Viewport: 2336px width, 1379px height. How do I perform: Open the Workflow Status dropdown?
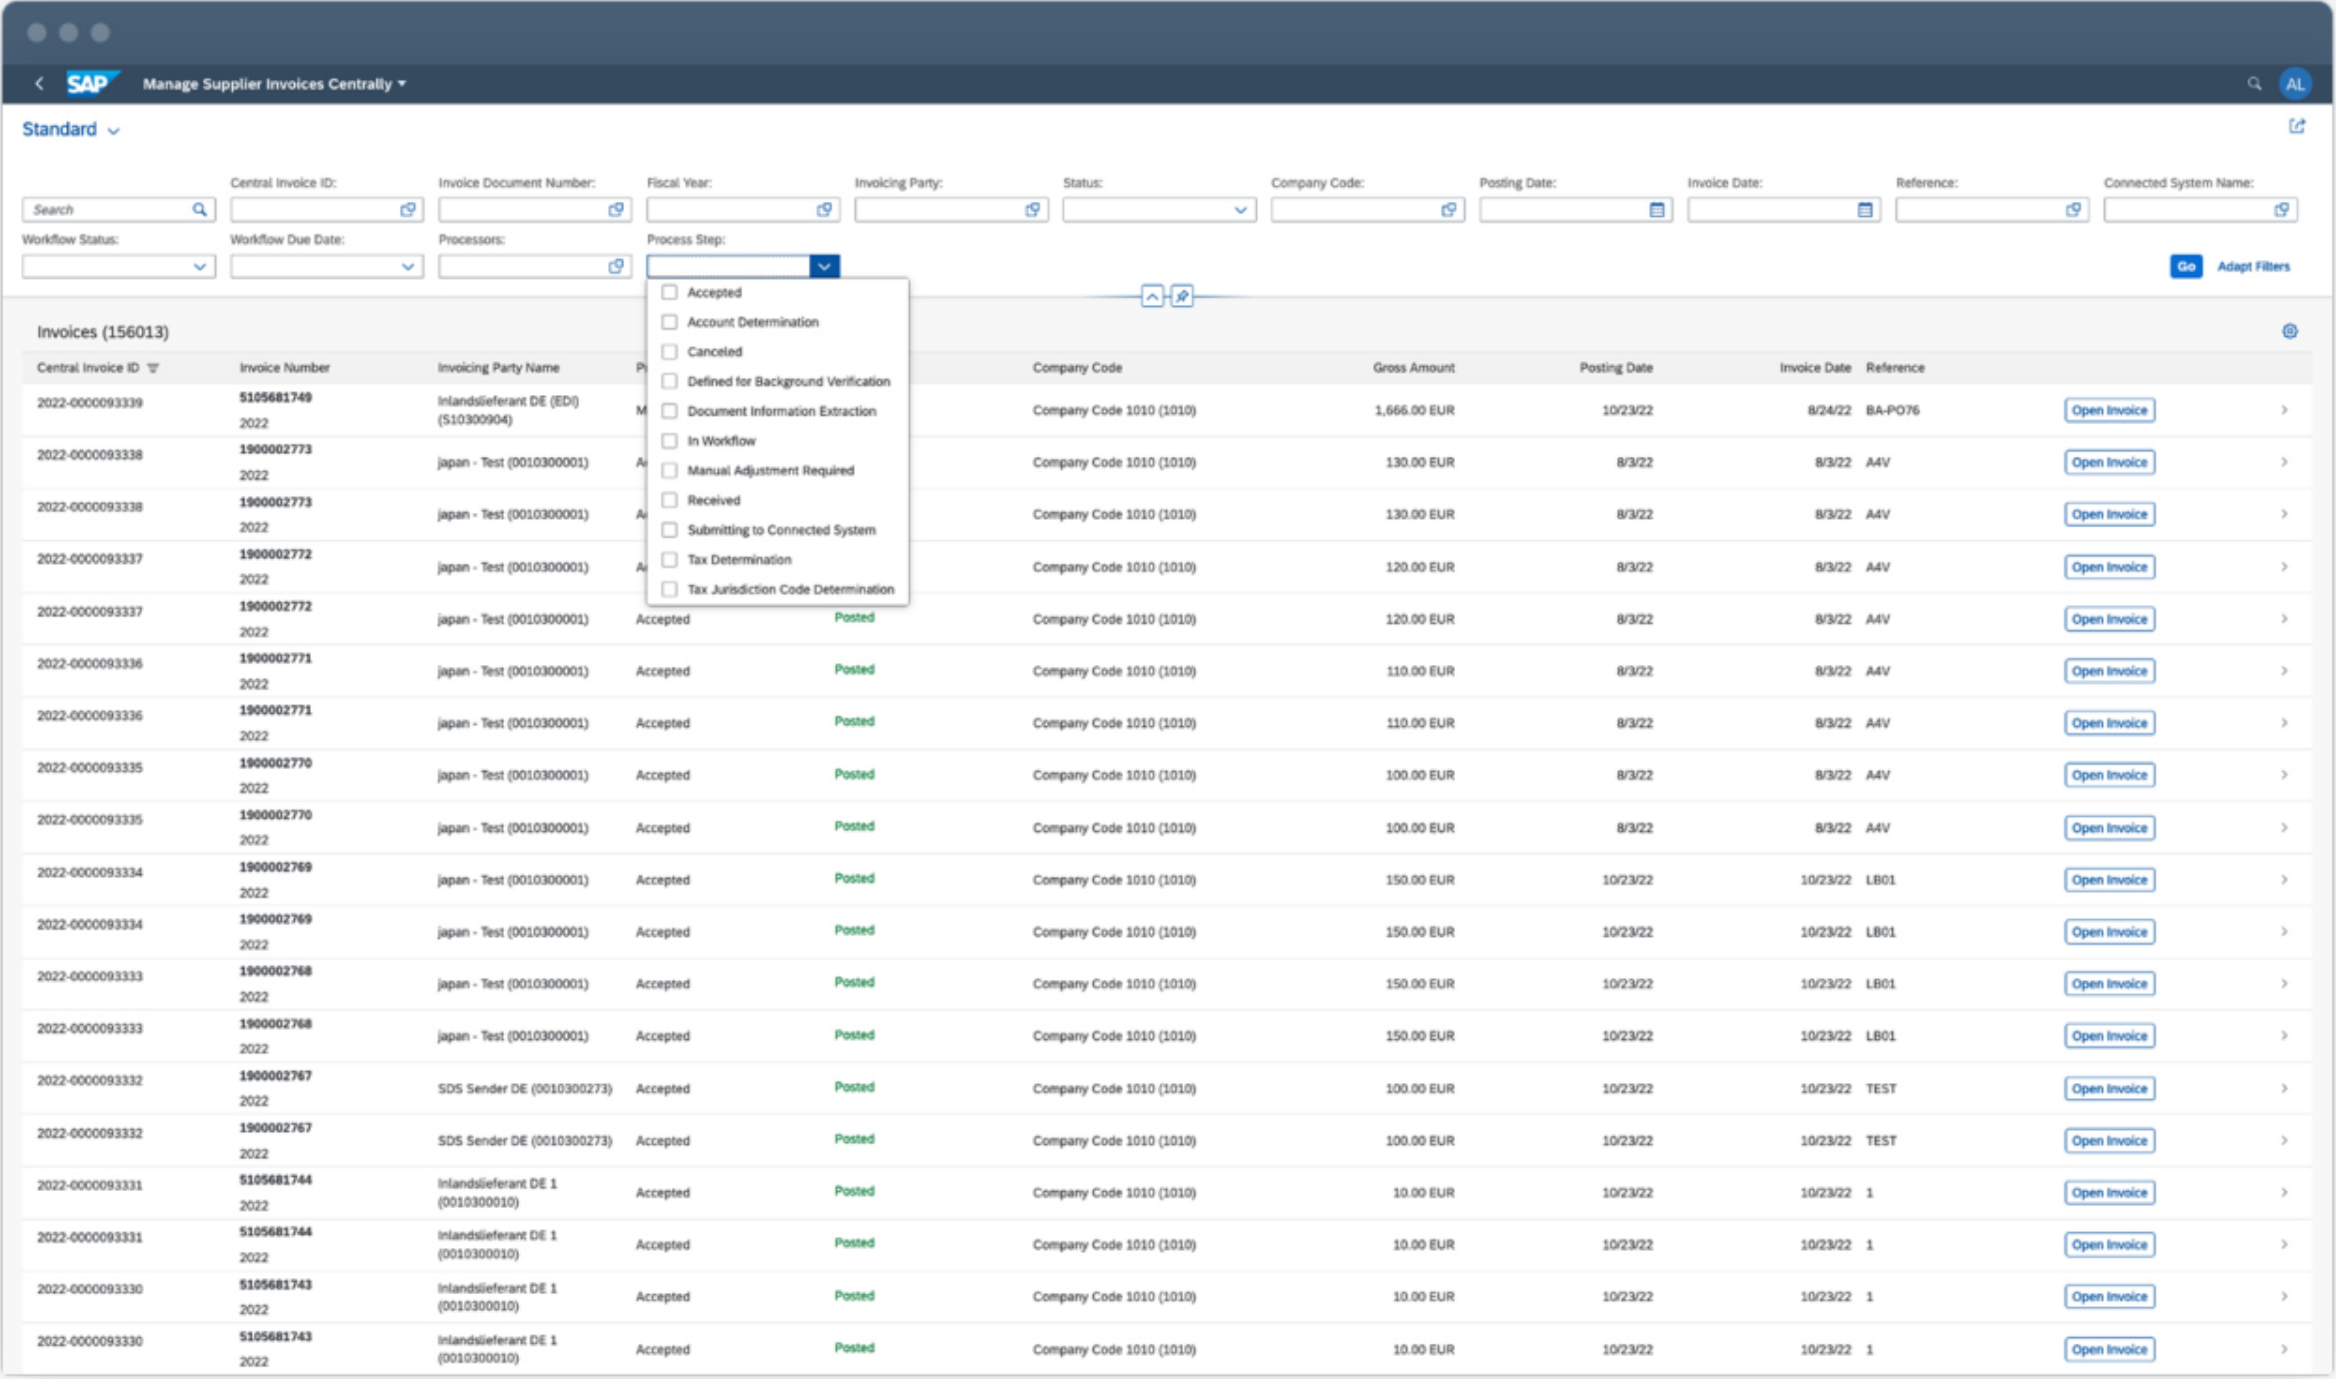coord(199,267)
